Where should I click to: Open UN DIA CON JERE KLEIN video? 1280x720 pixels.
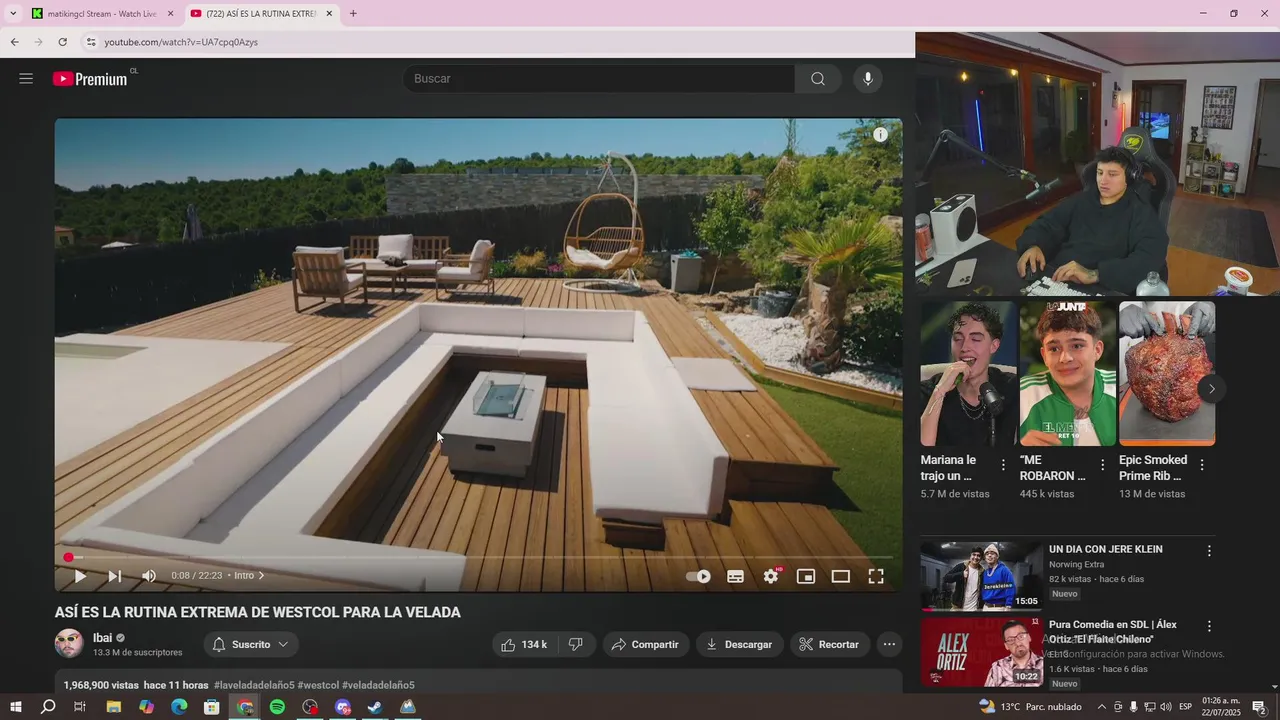point(981,576)
